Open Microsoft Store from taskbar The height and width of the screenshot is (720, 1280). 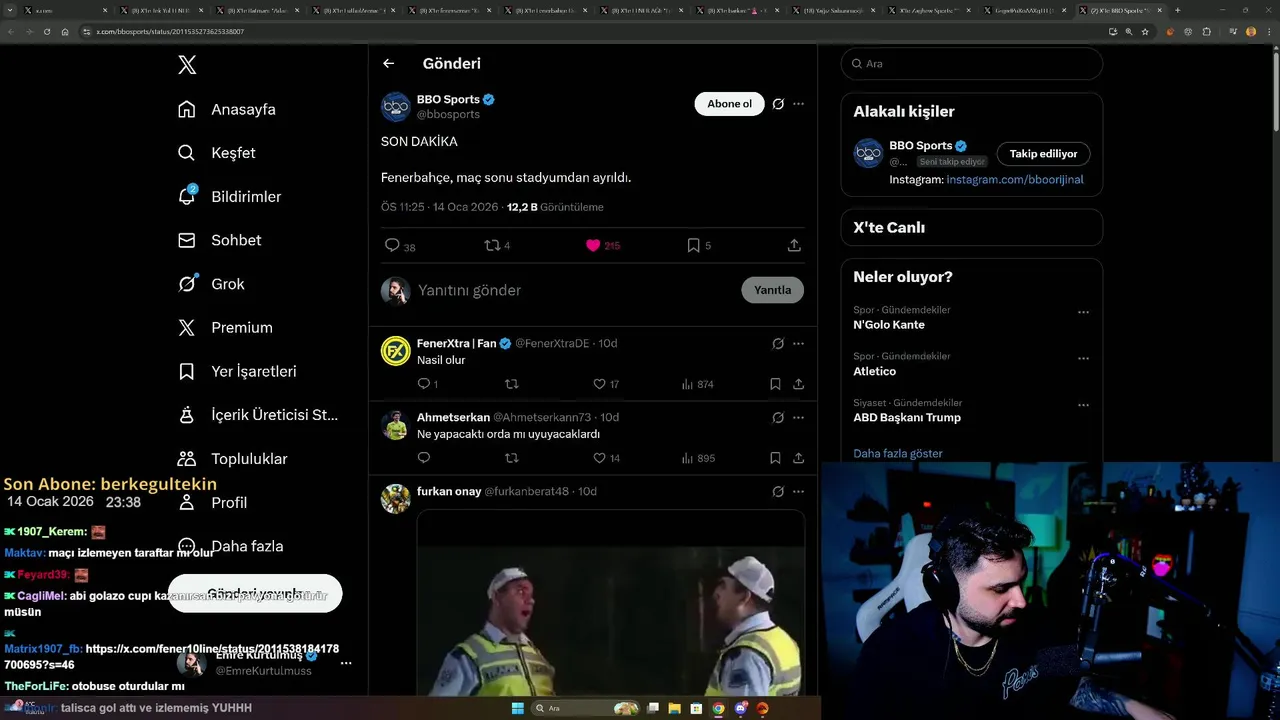696,708
